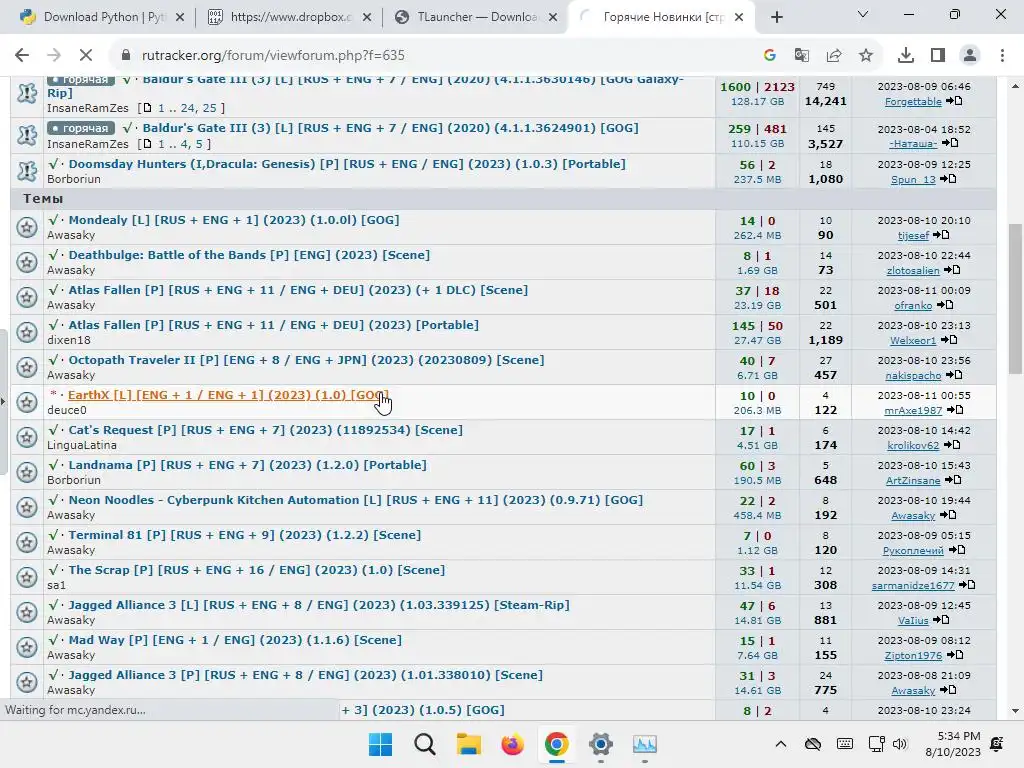Open Atlas Fallen Portable topic

coord(274,325)
